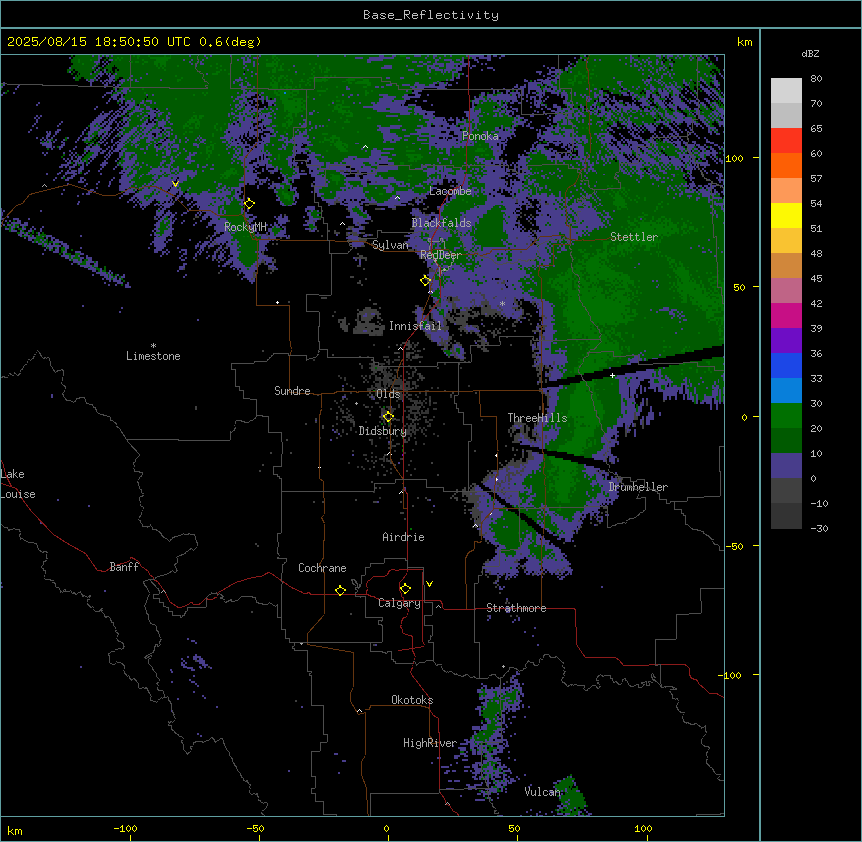
Task: Click the yellow v marker east of Calgary
Action: (x=429, y=584)
